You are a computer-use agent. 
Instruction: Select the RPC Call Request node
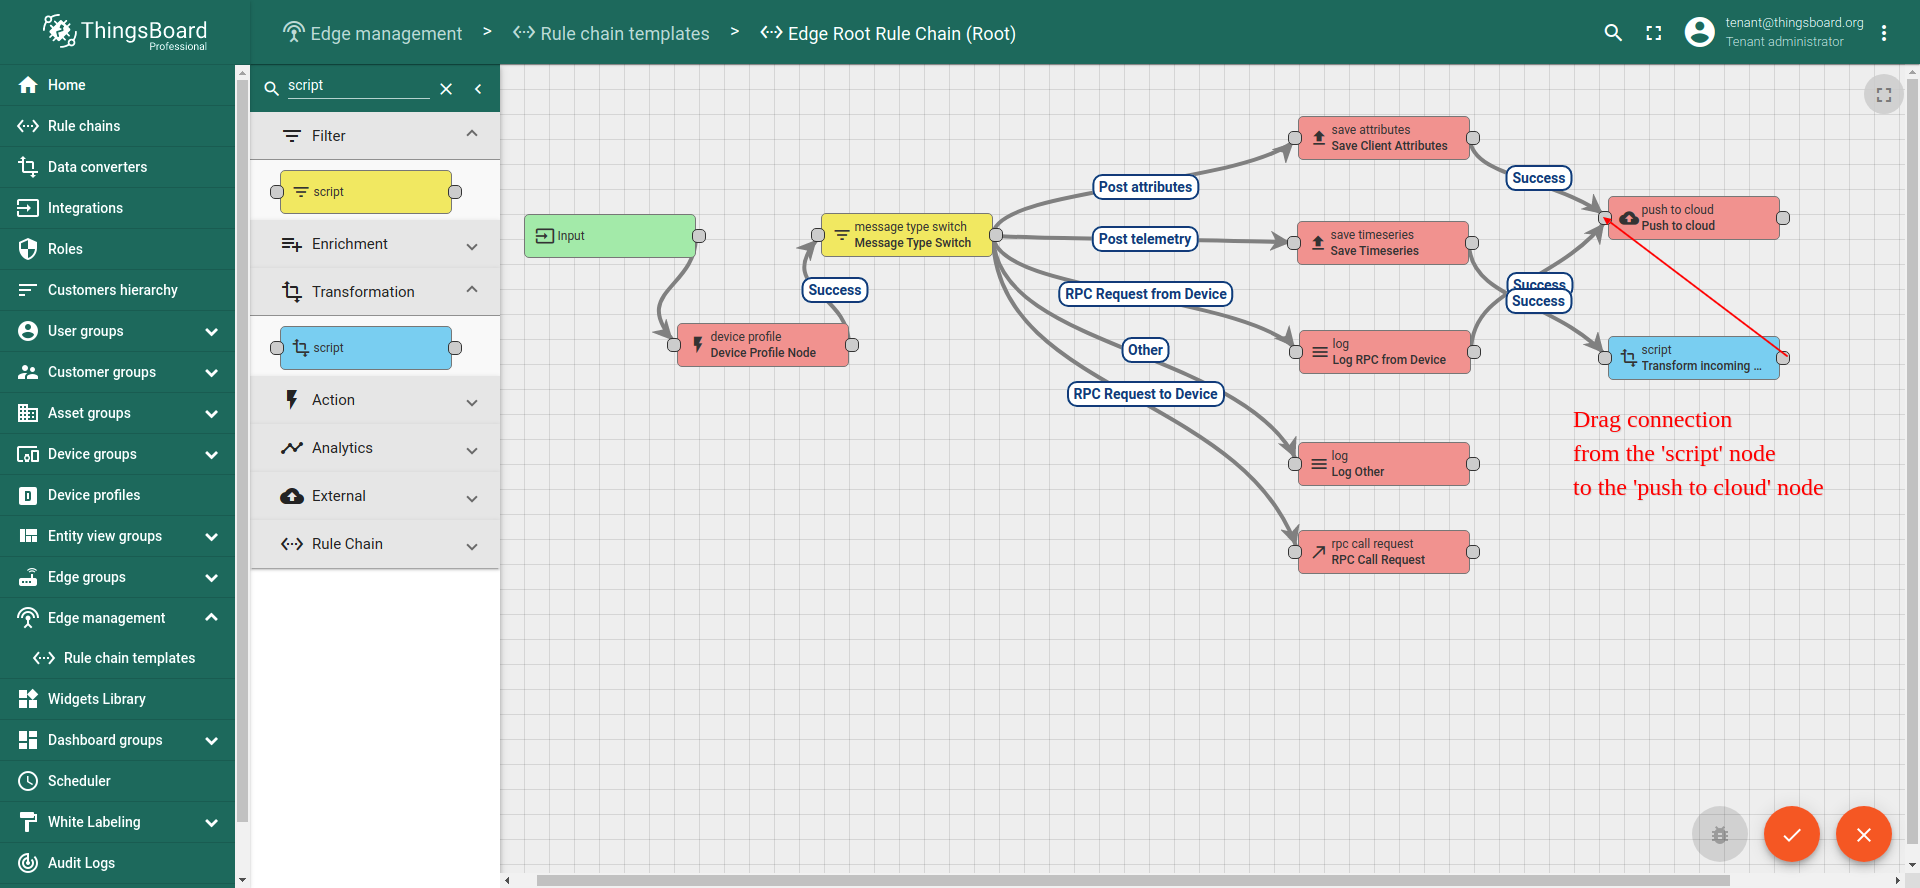[x=1384, y=552]
